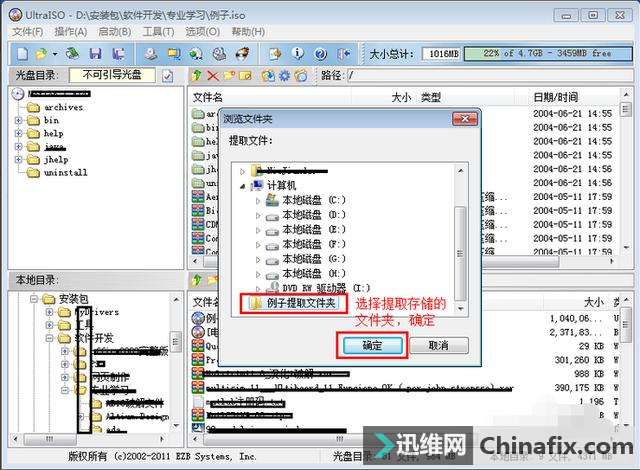The height and width of the screenshot is (470, 640).
Task: Click the blue gear Properties icon
Action: pos(284,75)
